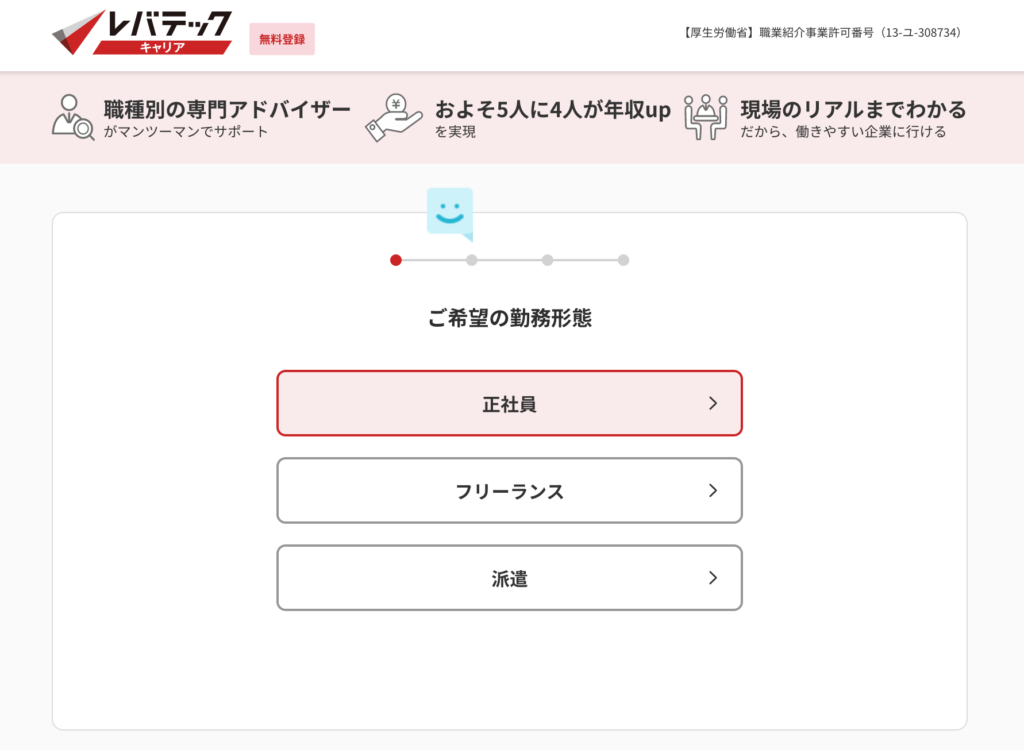Click the red first step dot

tap(396, 260)
